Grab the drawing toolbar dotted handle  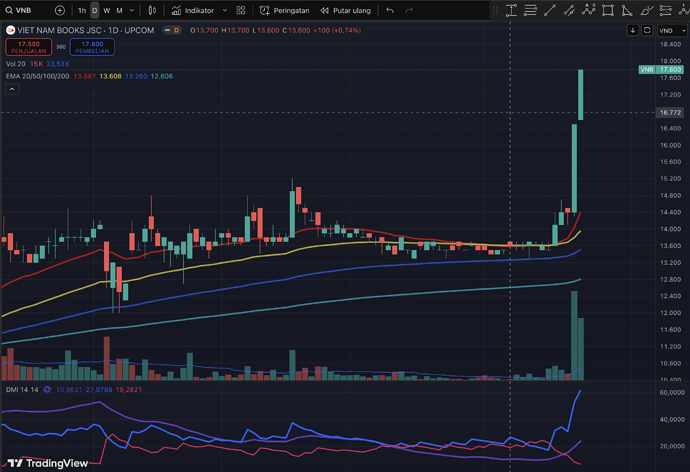495,10
